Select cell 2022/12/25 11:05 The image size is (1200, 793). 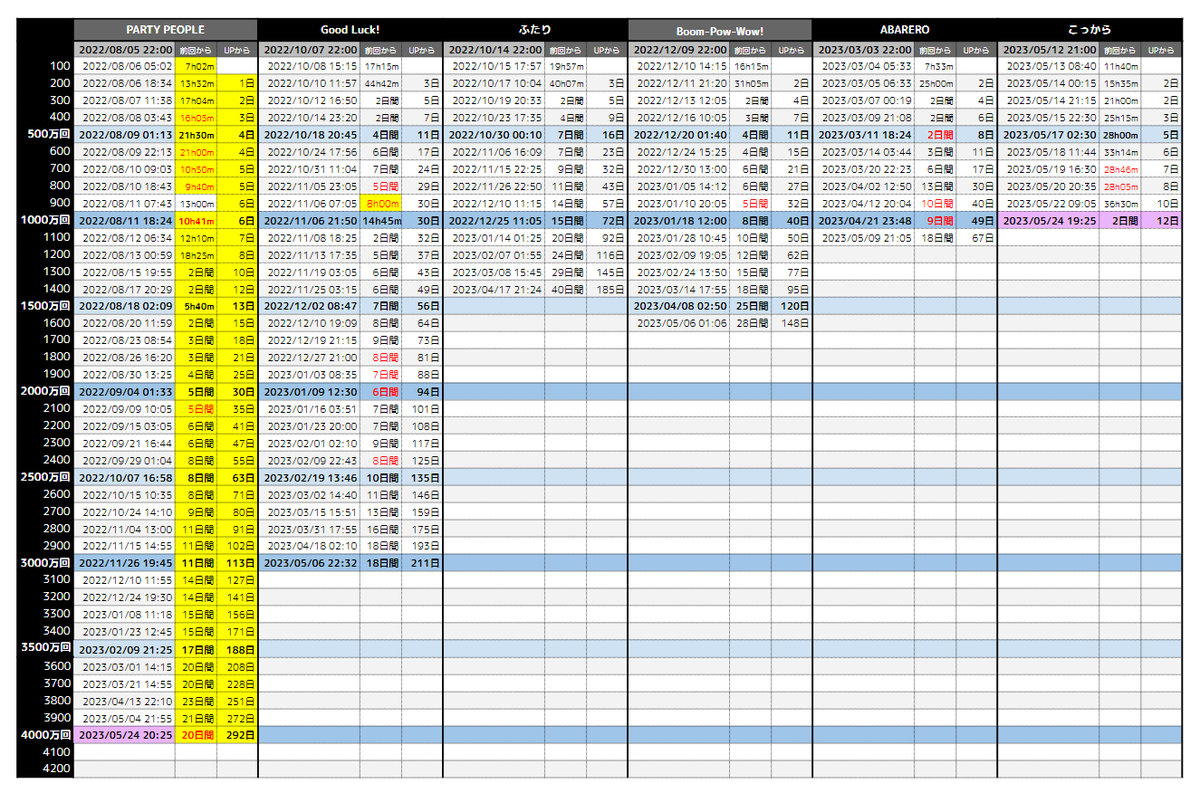(x=494, y=219)
